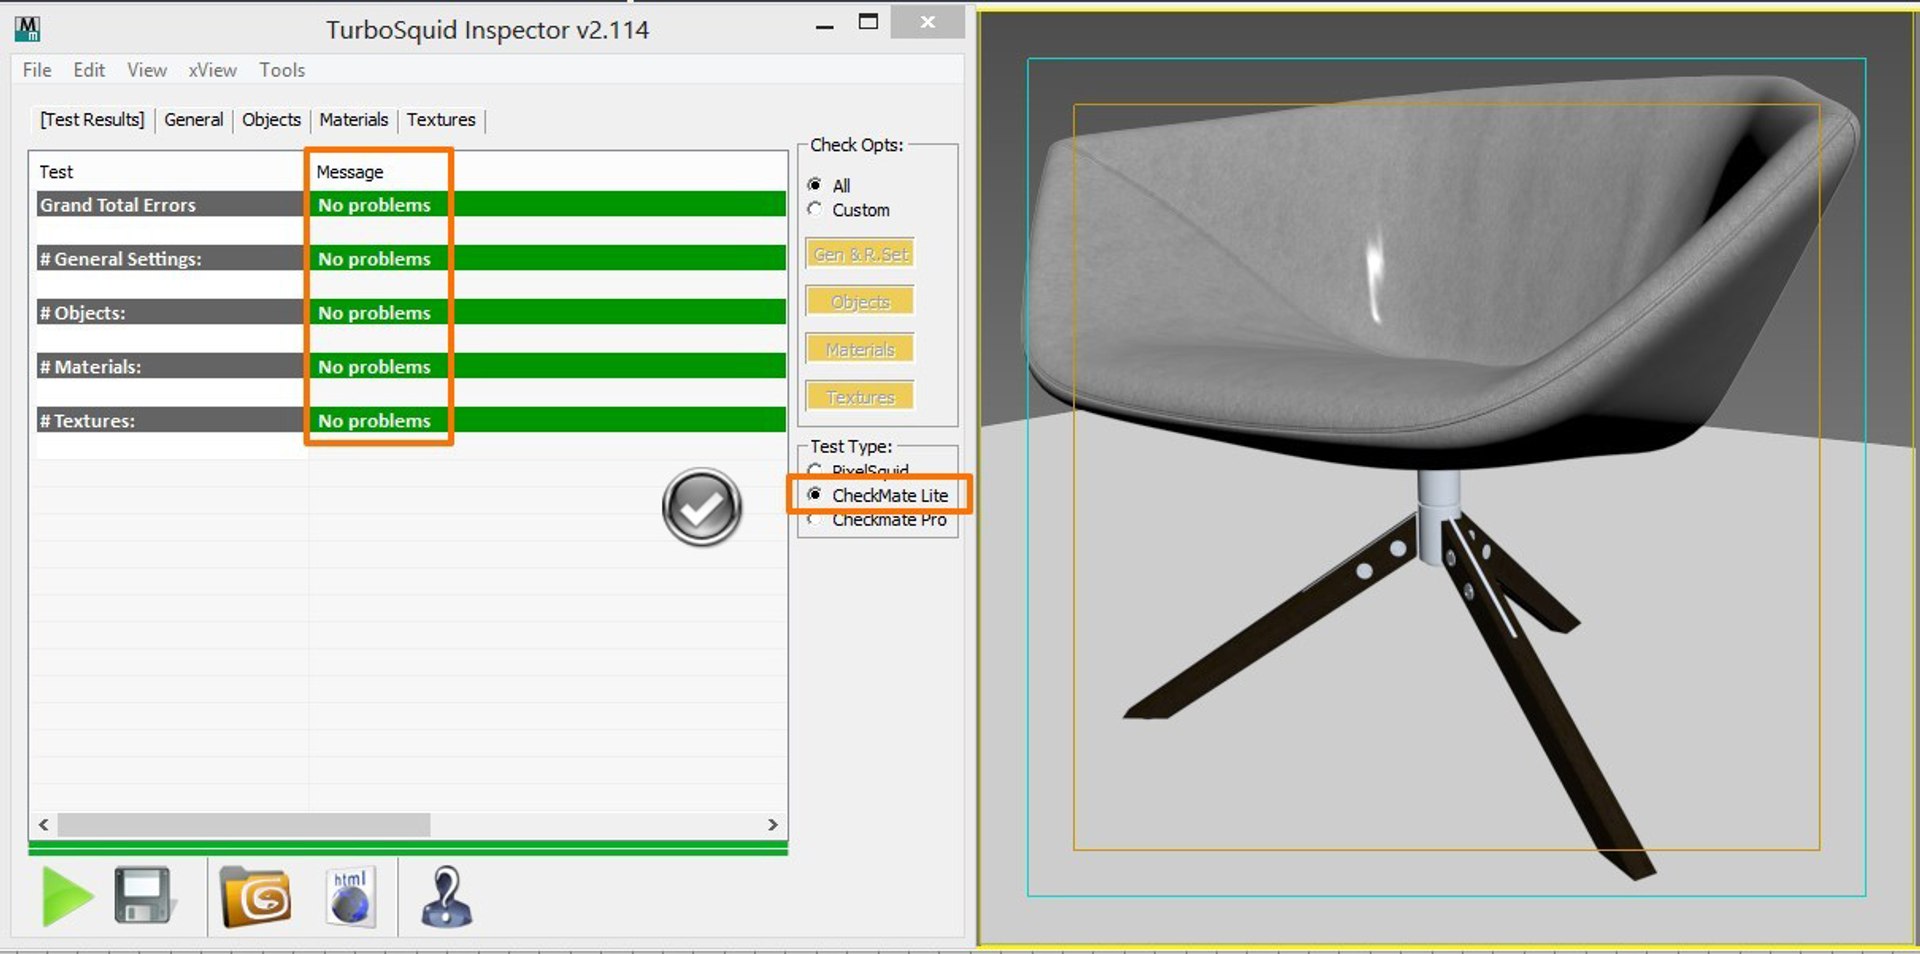Select the All check options radio button
Image resolution: width=1920 pixels, height=954 pixels.
pyautogui.click(x=815, y=185)
